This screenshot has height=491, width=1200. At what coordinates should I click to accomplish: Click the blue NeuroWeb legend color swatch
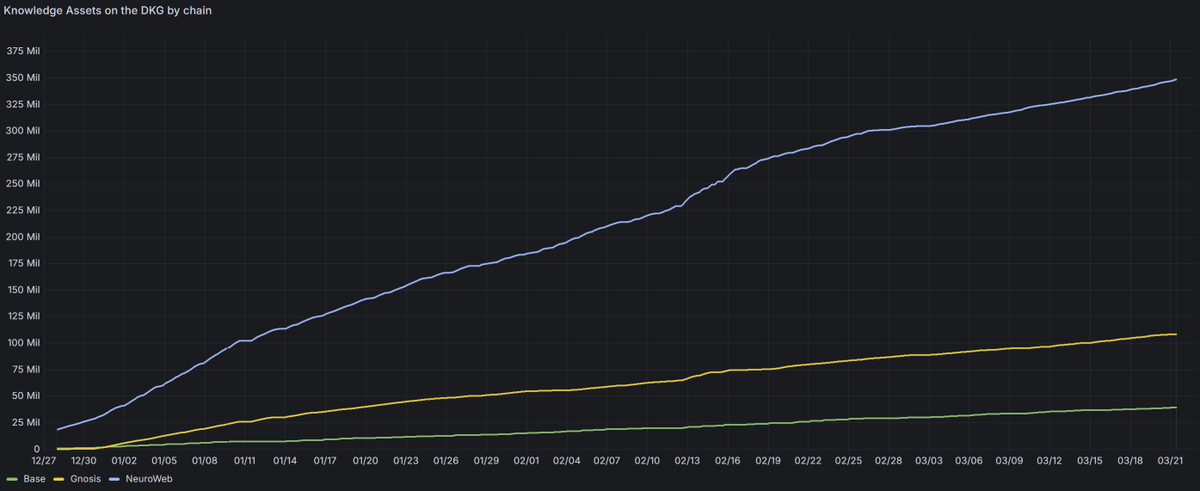[x=114, y=480]
